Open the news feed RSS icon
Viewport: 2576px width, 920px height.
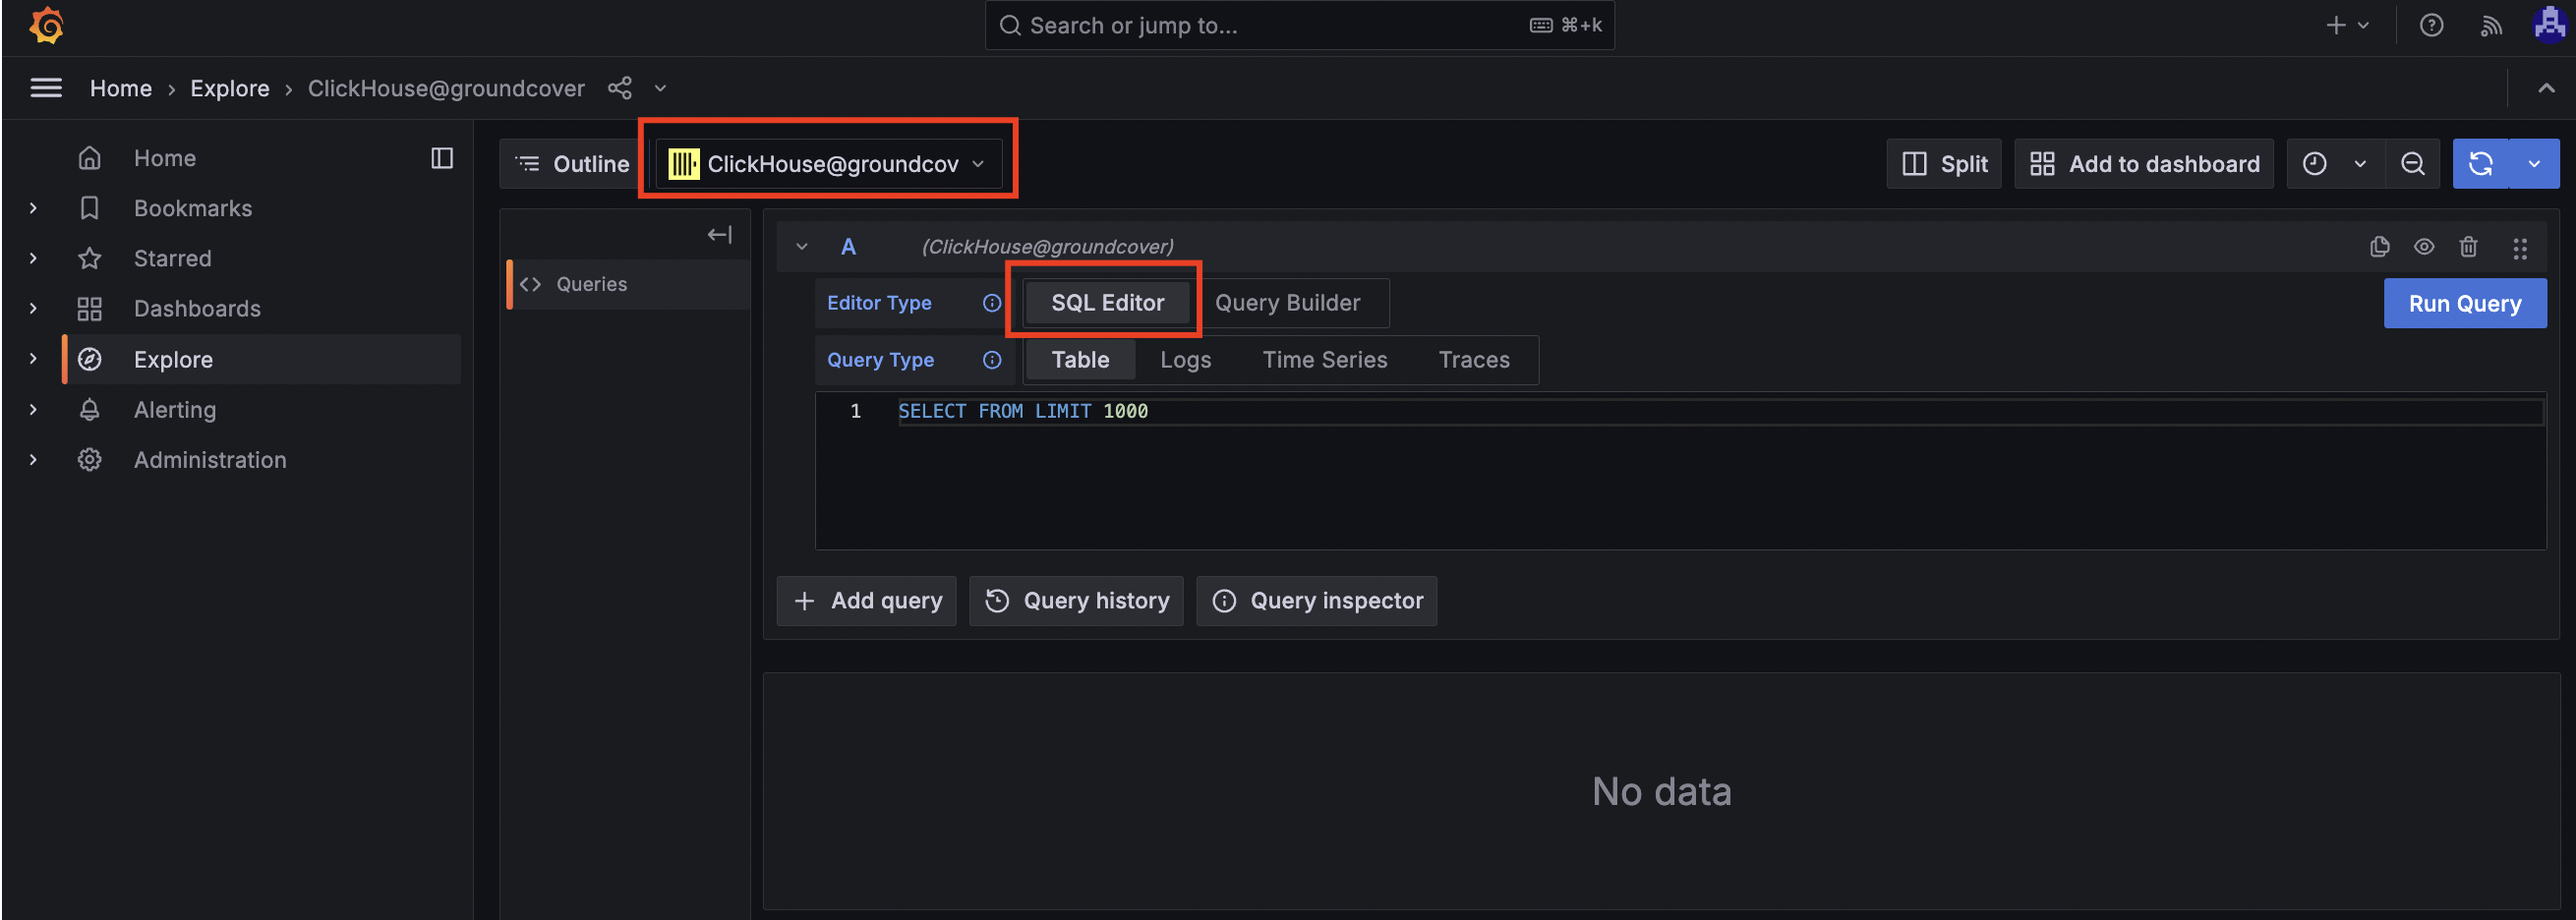(x=2490, y=26)
